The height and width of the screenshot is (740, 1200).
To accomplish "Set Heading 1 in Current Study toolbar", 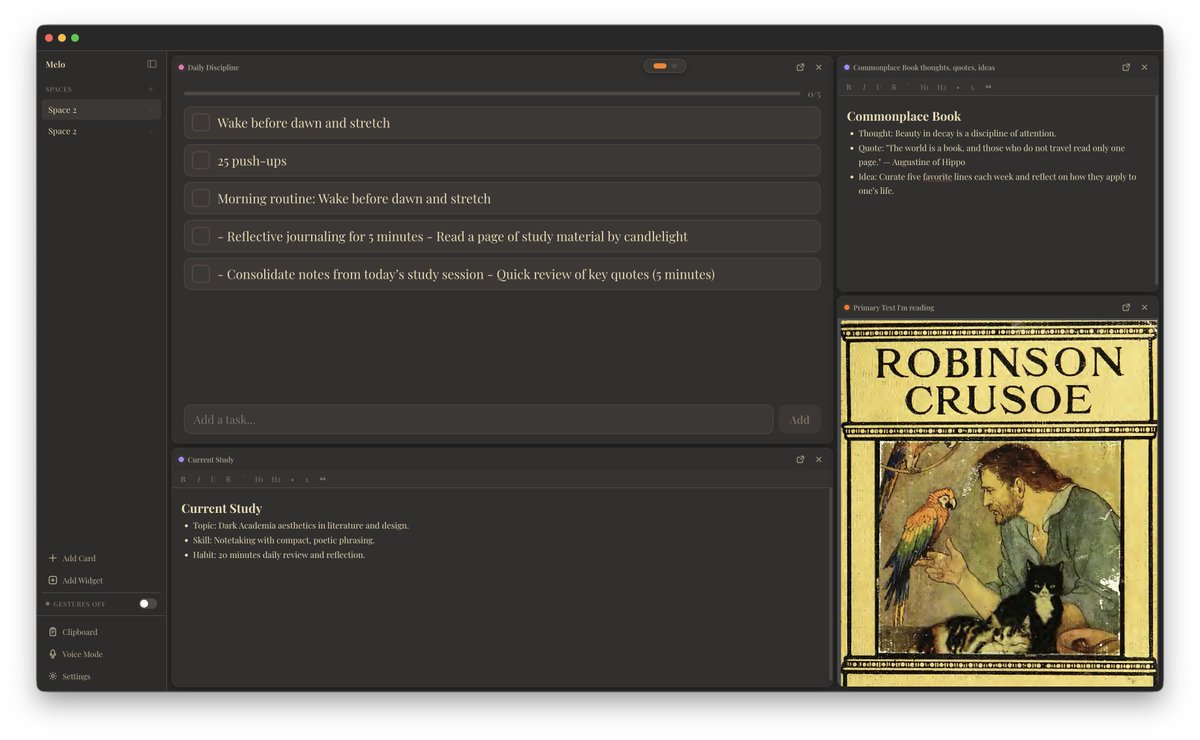I will [259, 479].
